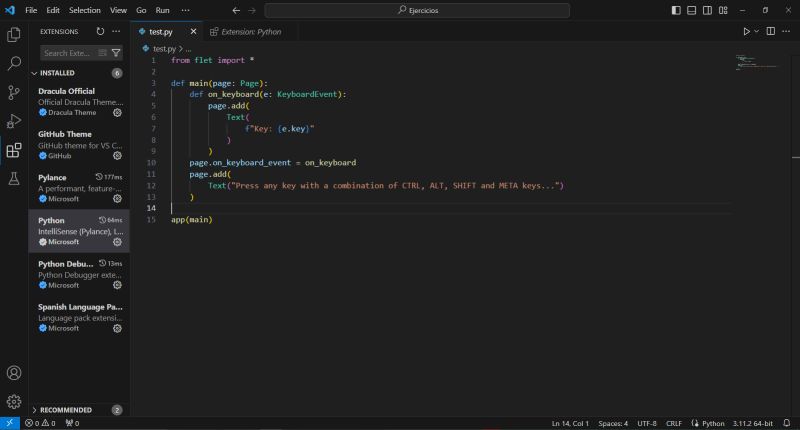Change encoding via UTF-8 status item
The width and height of the screenshot is (800, 430).
click(x=647, y=423)
